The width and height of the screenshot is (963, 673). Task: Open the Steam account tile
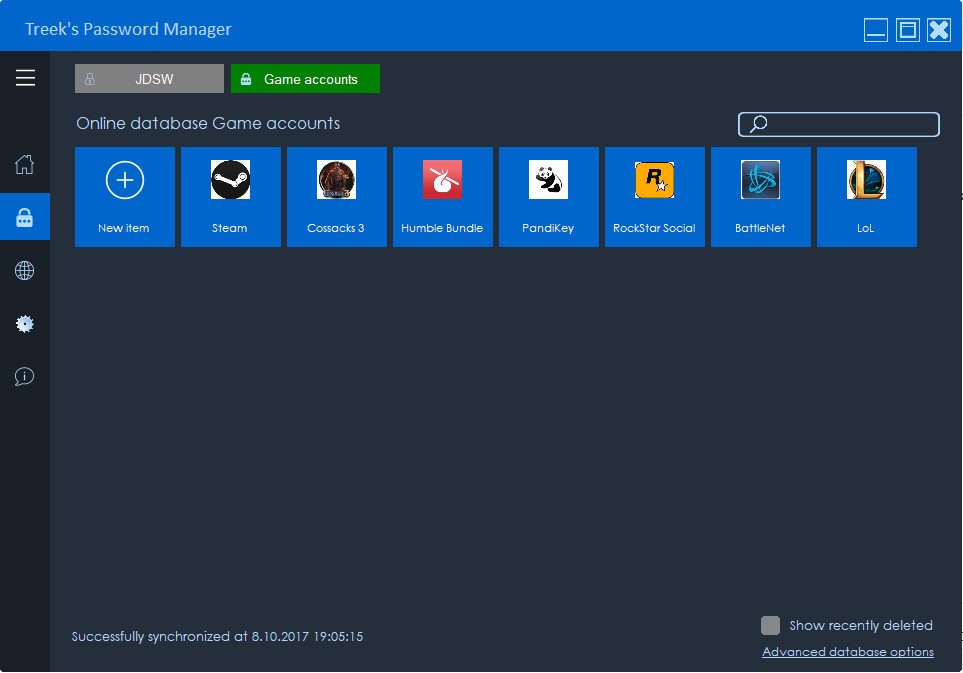231,196
